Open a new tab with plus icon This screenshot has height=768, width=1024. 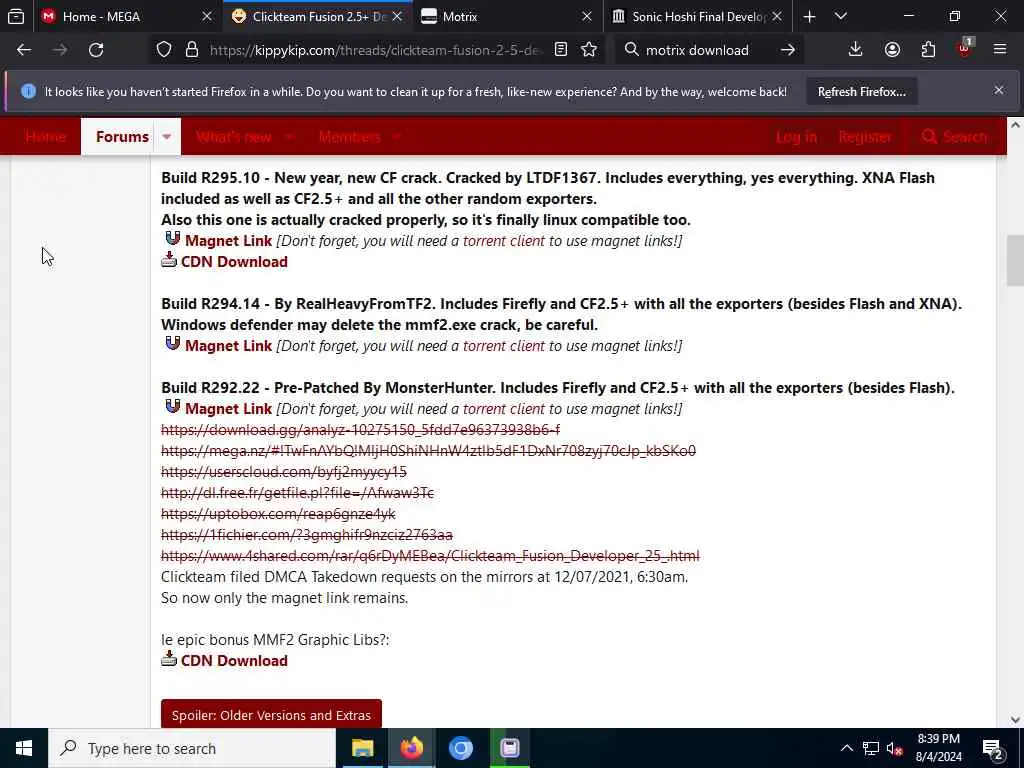(809, 16)
